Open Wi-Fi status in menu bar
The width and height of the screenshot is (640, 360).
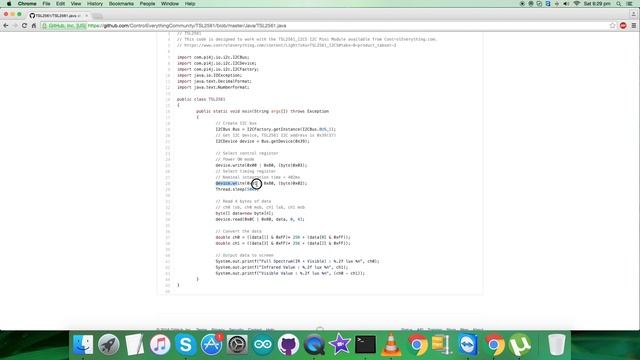[x=577, y=4]
